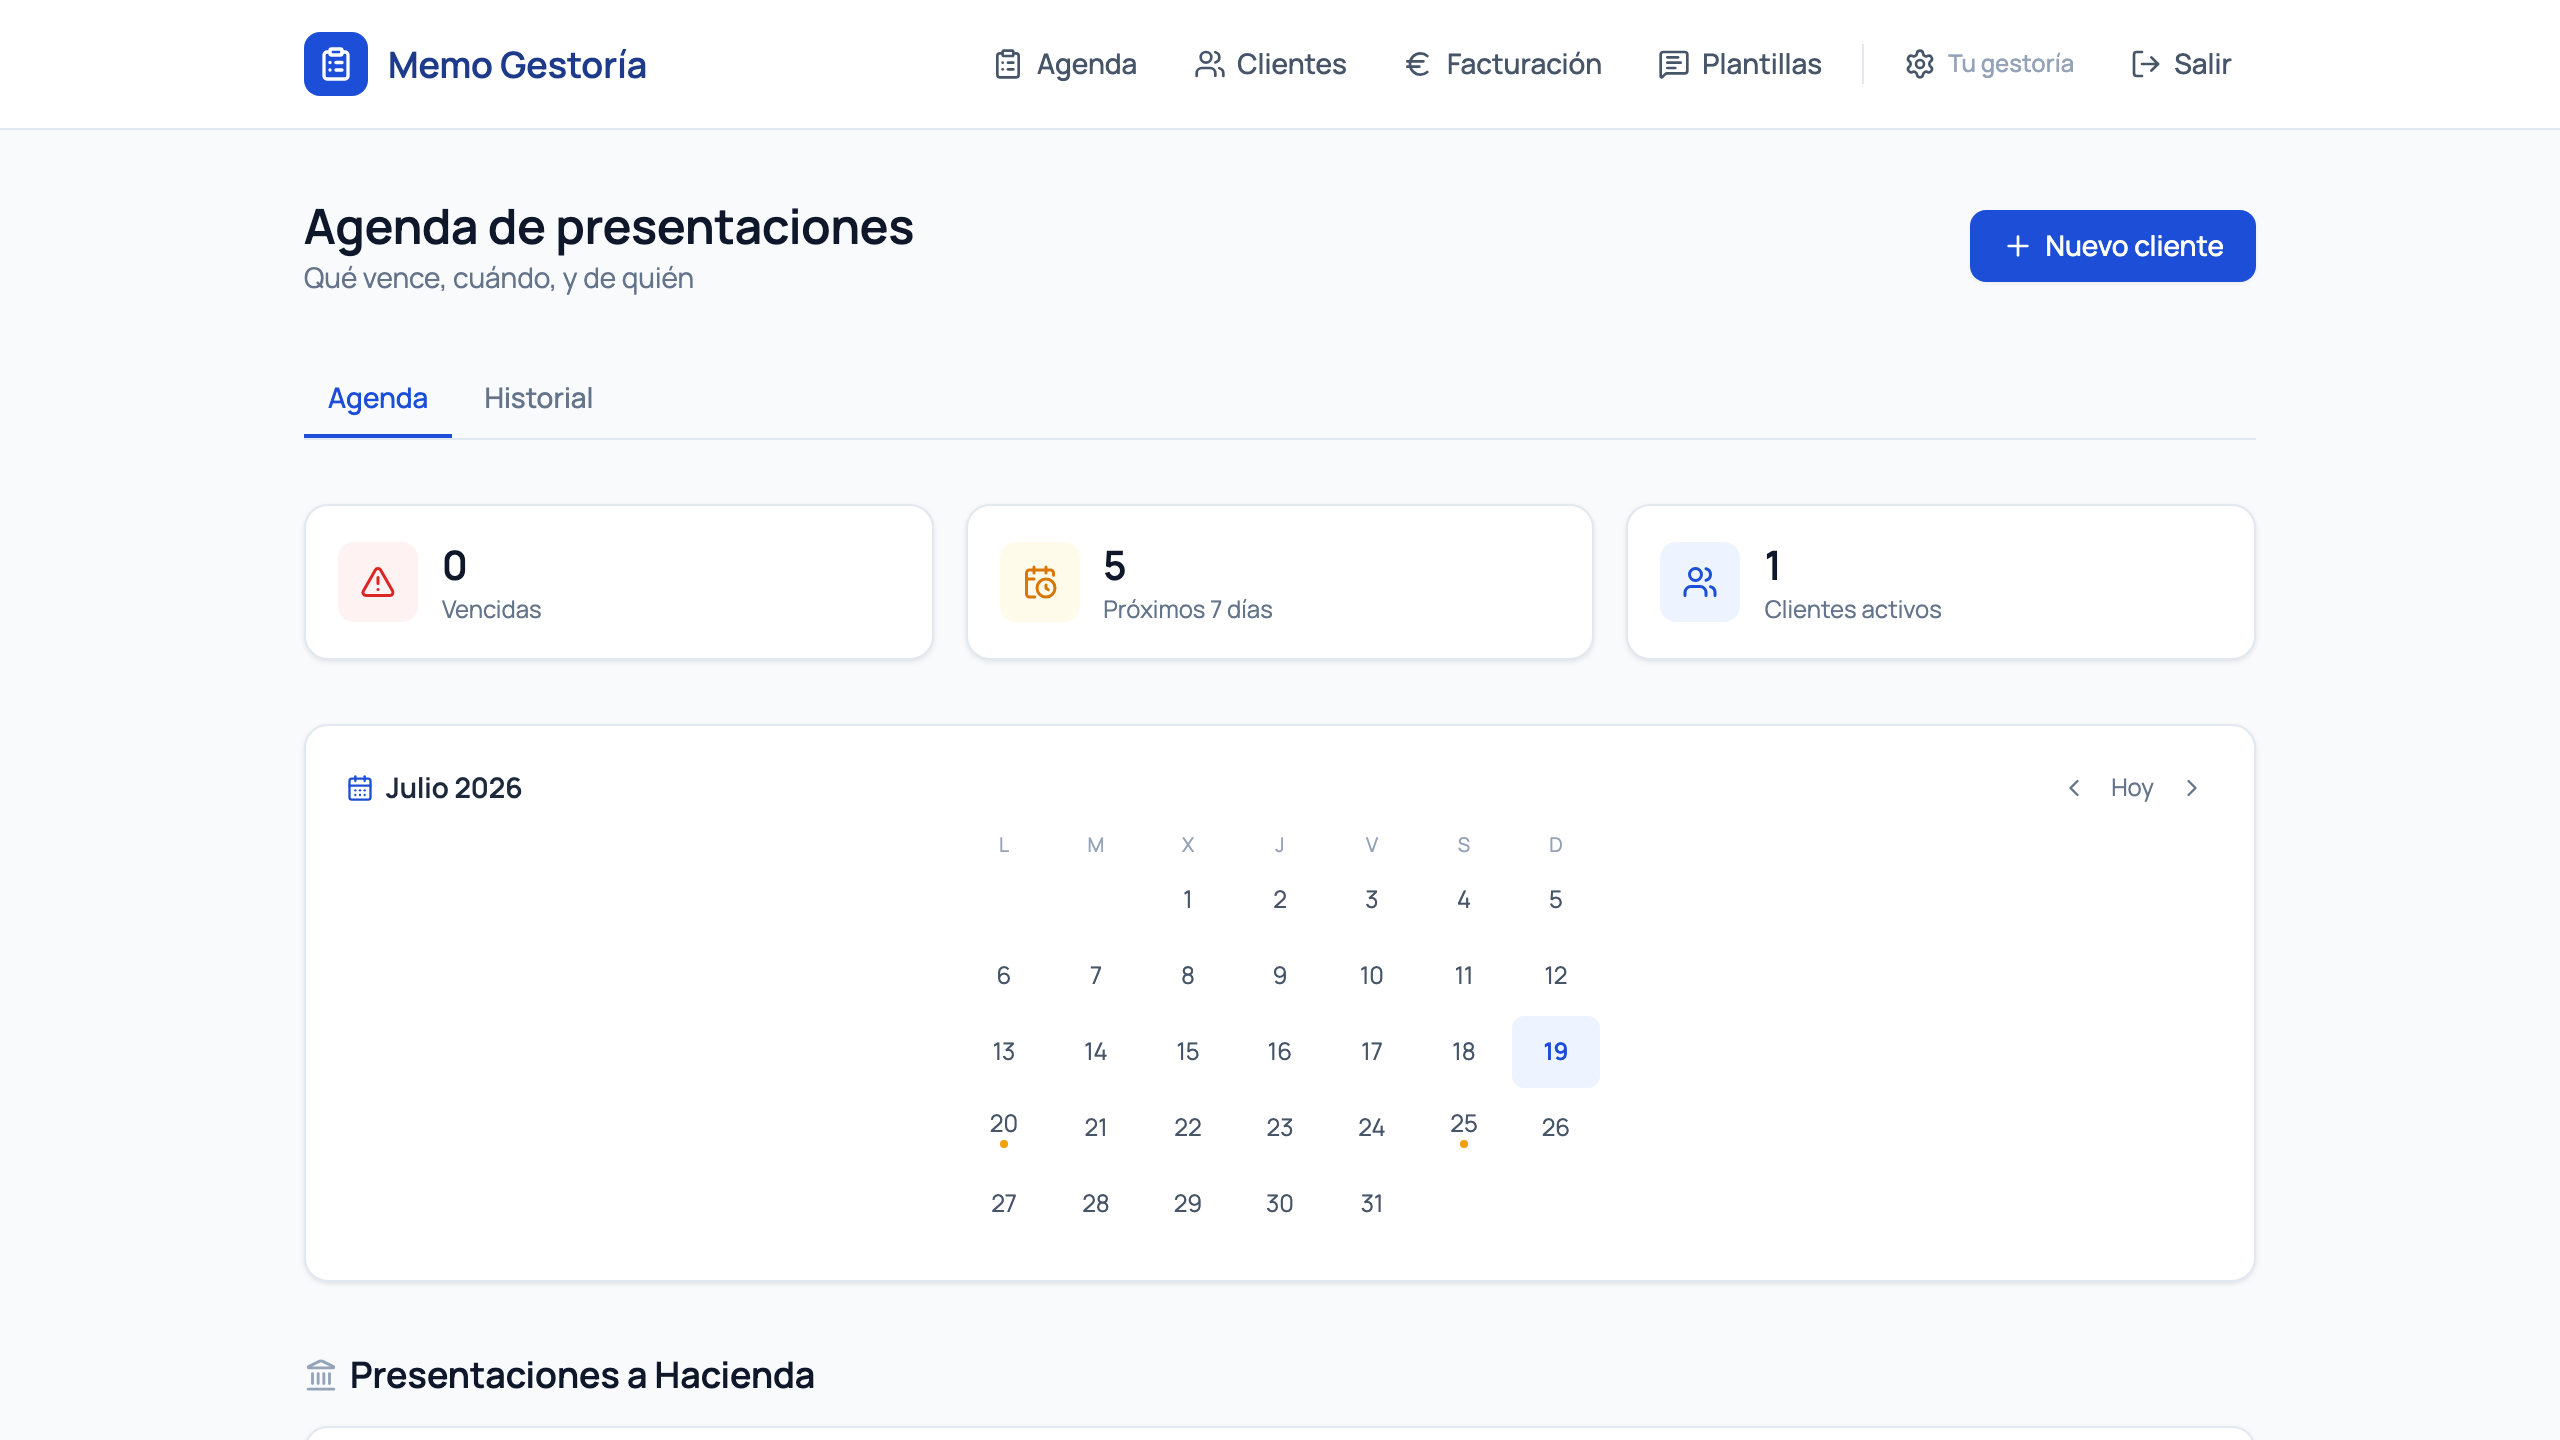Select day 17 in the calendar

pyautogui.click(x=1372, y=1052)
